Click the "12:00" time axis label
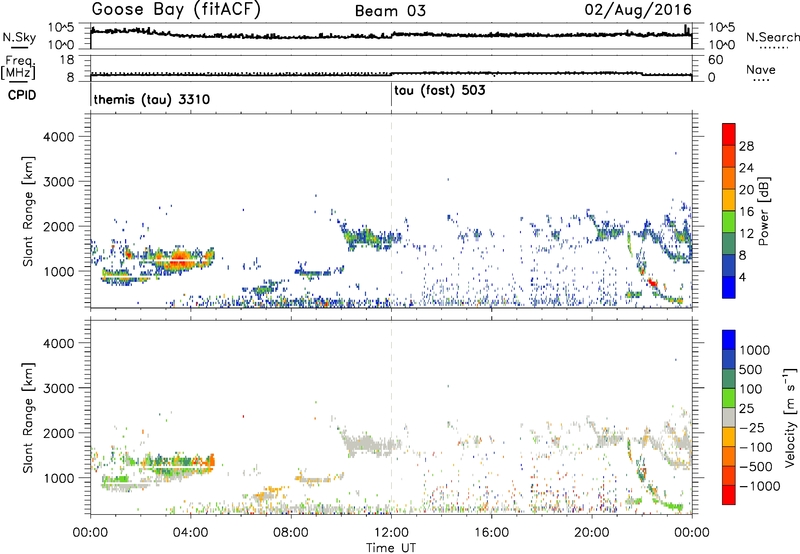 pyautogui.click(x=391, y=533)
